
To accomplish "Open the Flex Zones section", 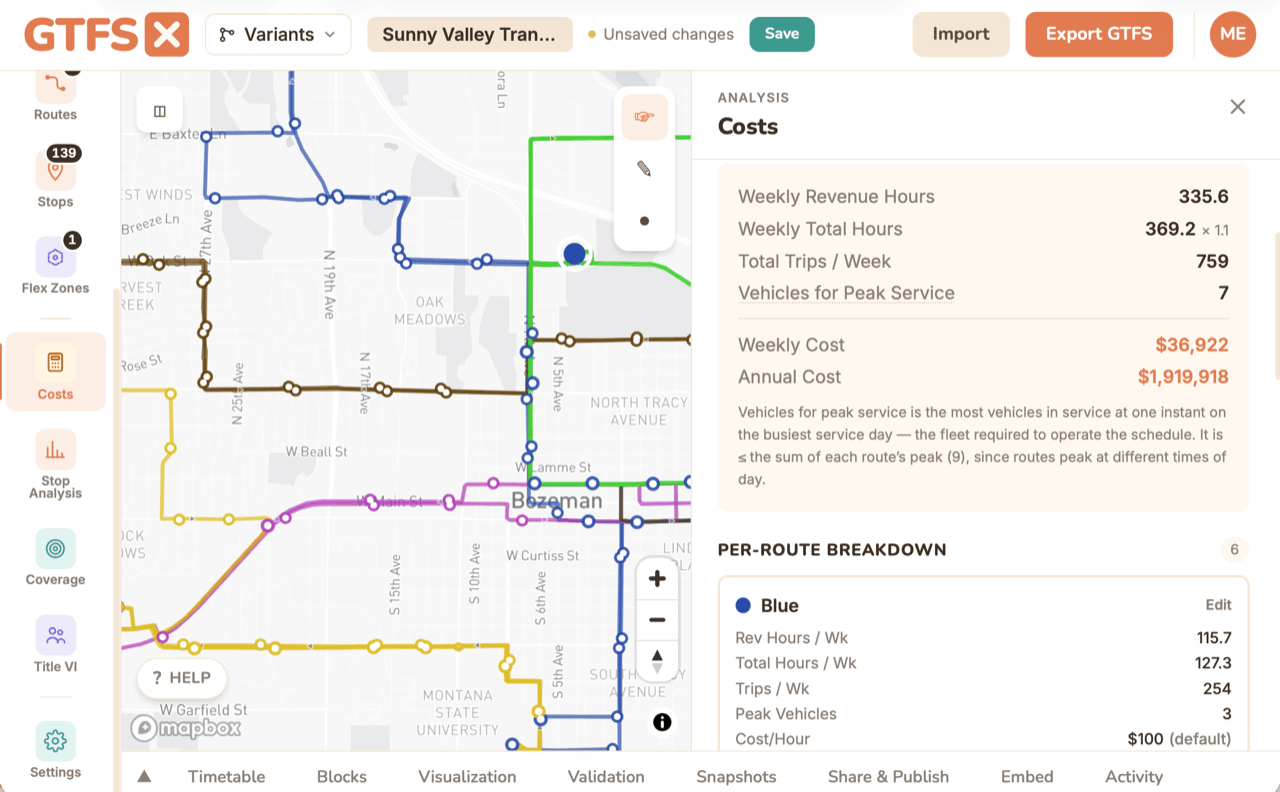I will [x=55, y=266].
